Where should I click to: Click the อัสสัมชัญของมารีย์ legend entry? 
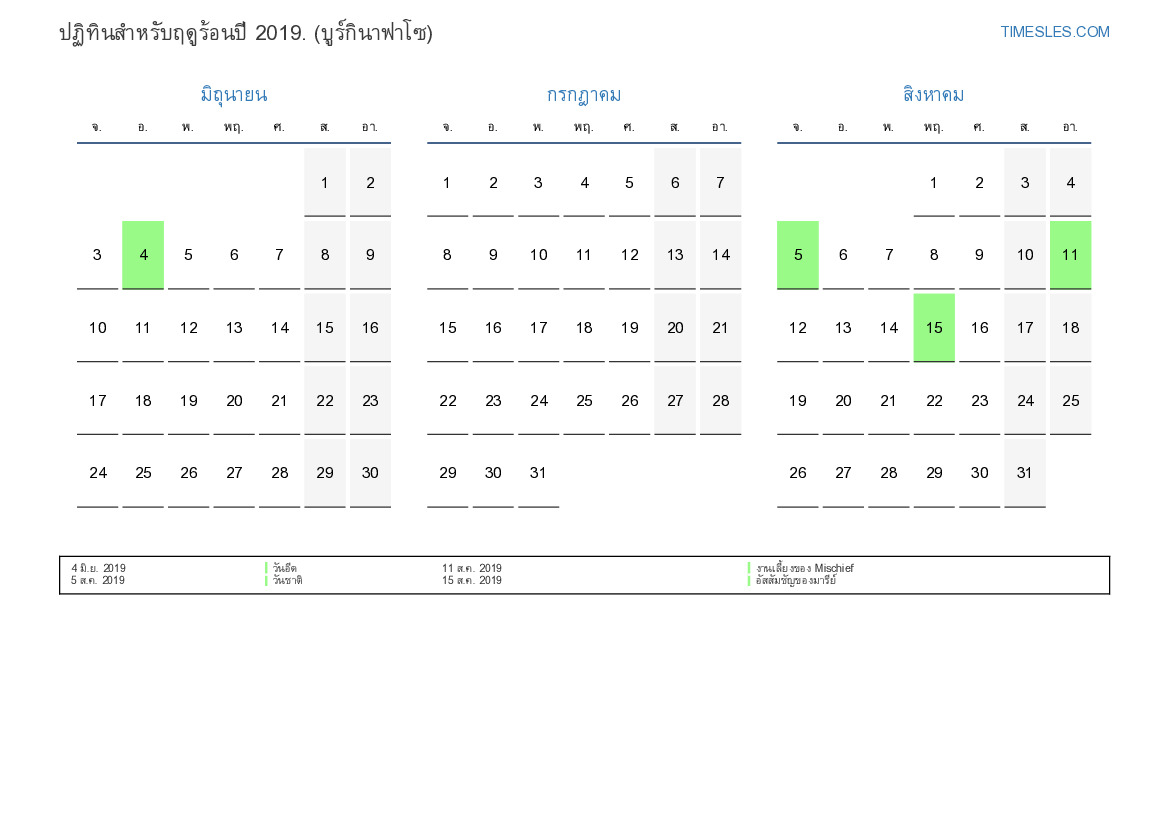click(796, 580)
